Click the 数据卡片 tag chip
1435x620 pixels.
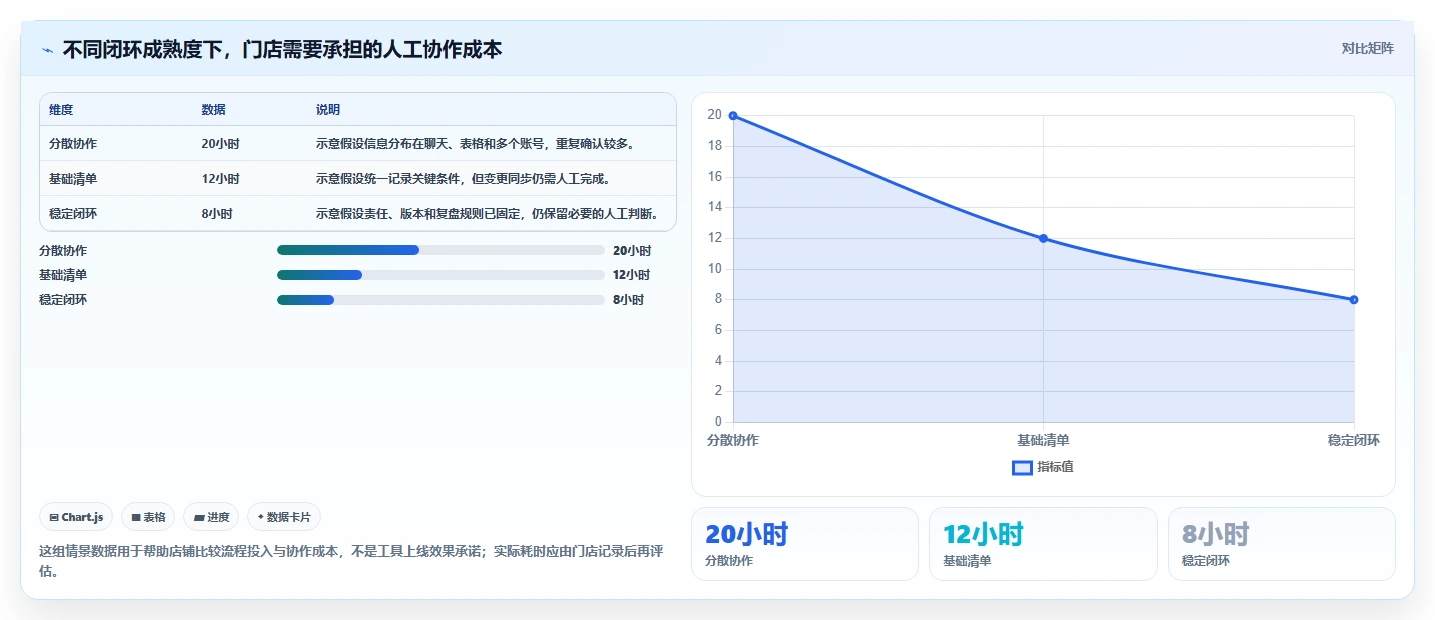pyautogui.click(x=284, y=517)
